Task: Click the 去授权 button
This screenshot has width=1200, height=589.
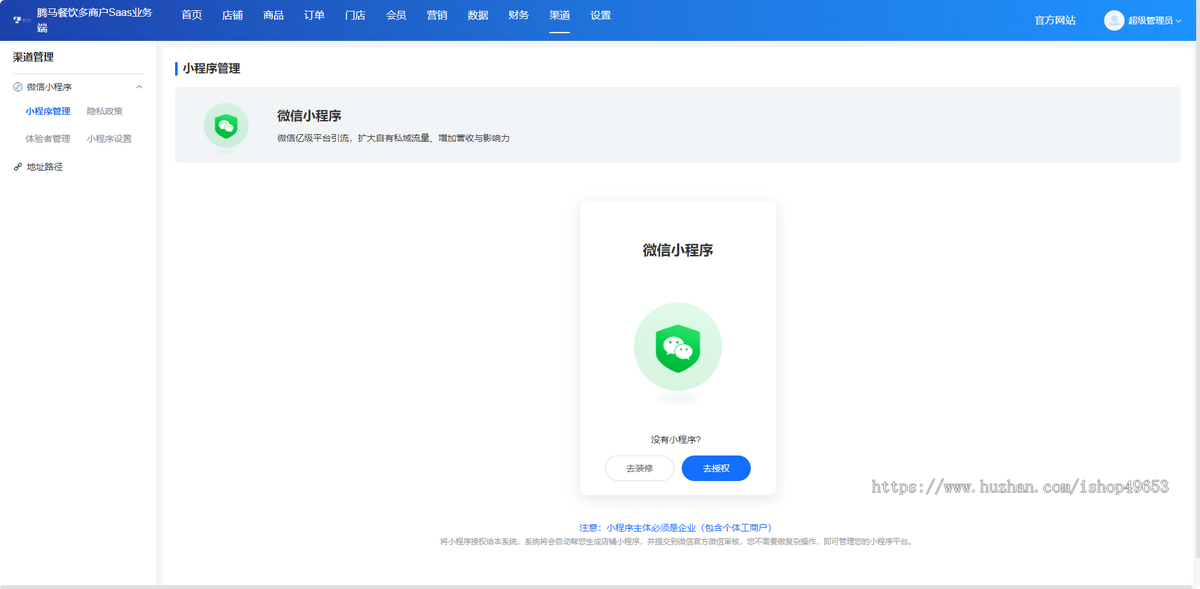Action: (716, 468)
